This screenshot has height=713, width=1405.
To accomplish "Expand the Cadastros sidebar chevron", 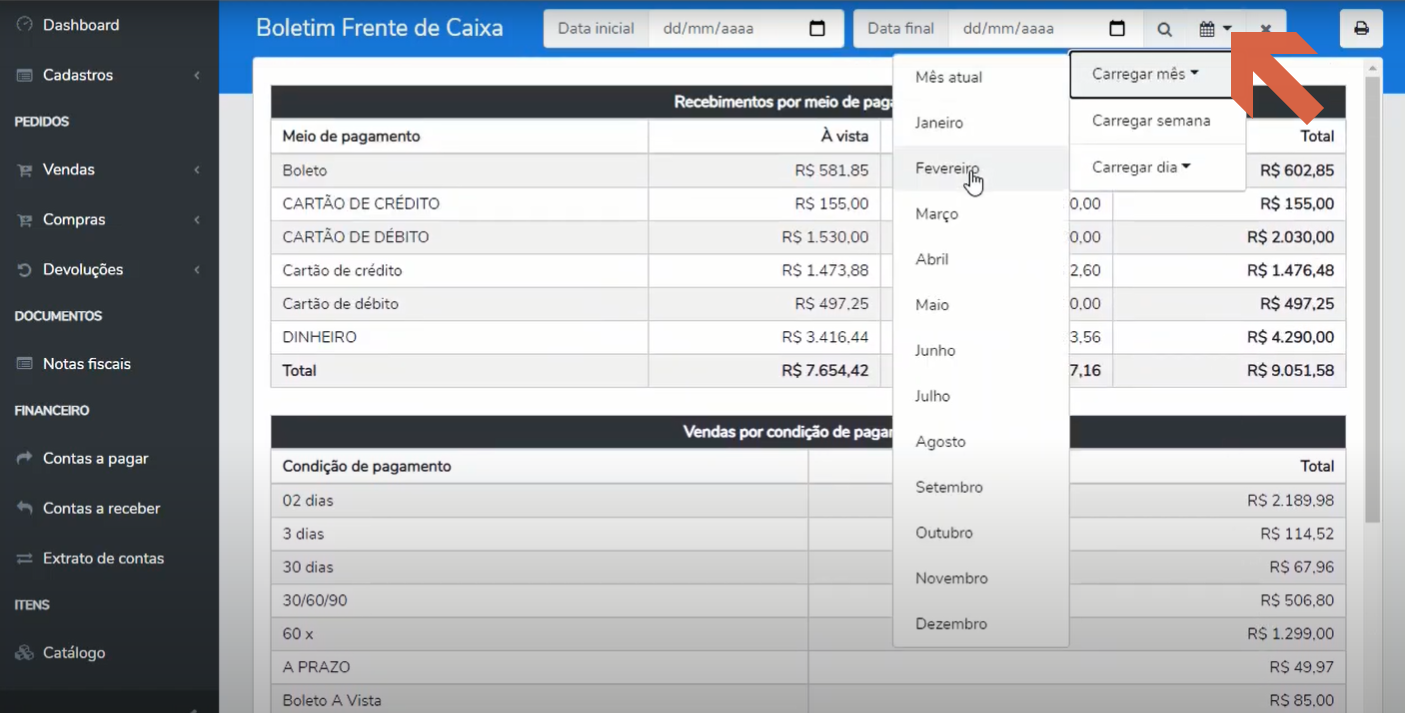I will (x=197, y=75).
